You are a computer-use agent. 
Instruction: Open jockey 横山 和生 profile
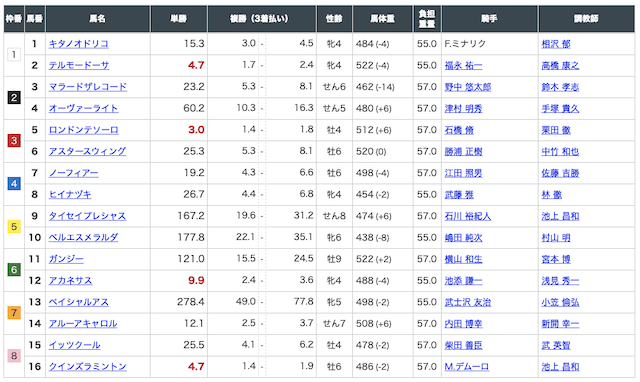click(x=463, y=259)
